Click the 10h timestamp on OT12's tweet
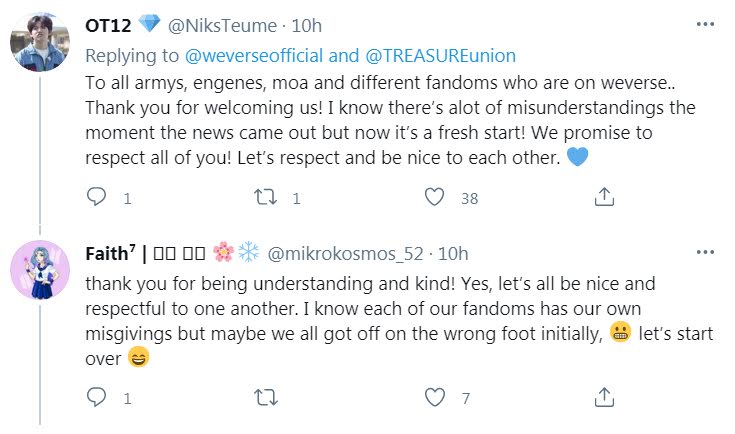 click(x=306, y=24)
